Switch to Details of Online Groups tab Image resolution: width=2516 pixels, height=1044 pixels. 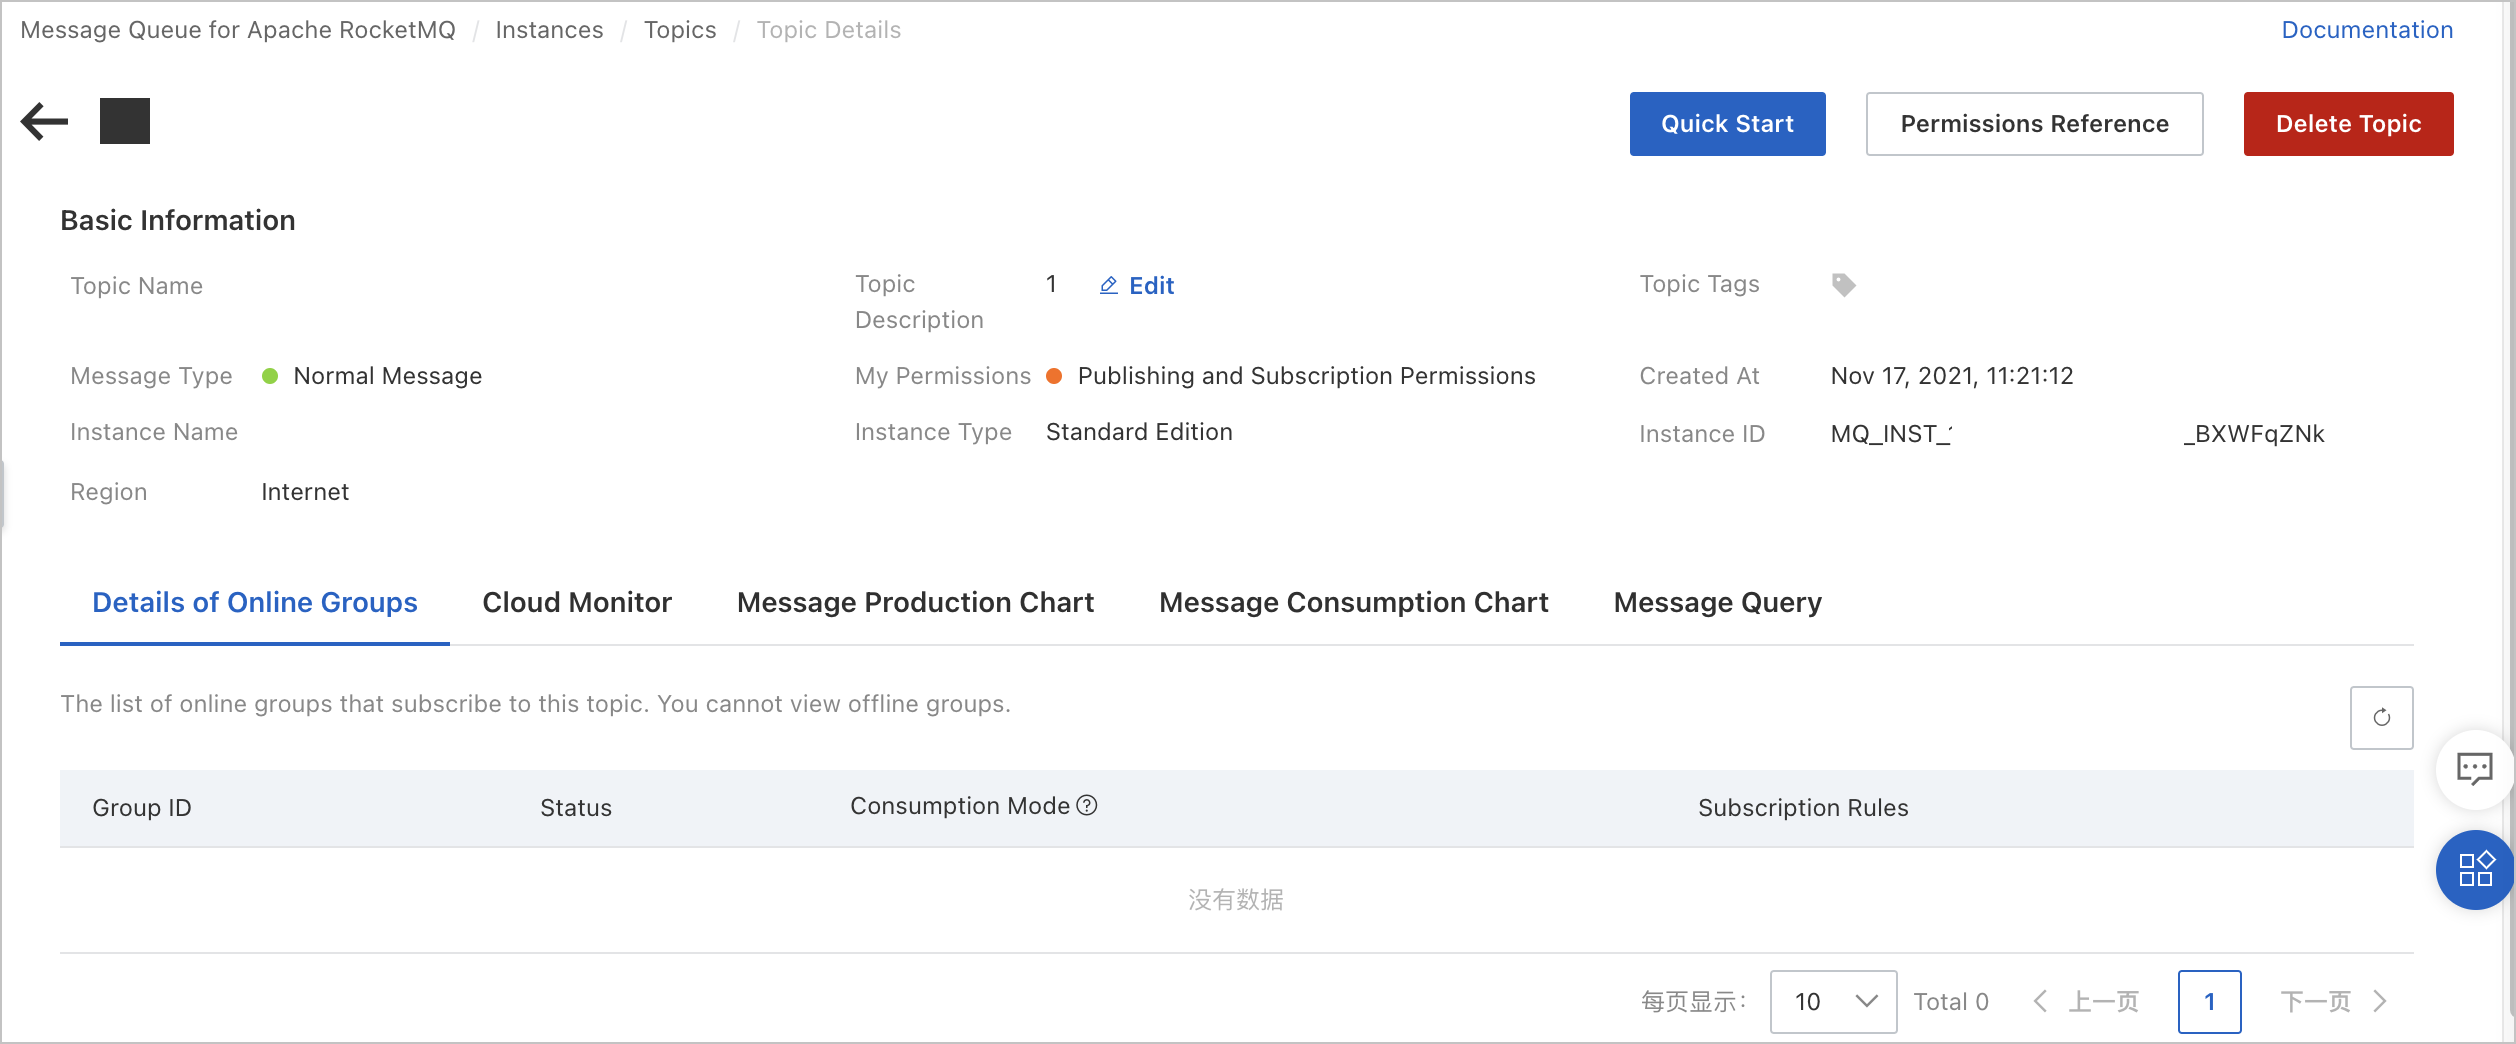pos(255,602)
